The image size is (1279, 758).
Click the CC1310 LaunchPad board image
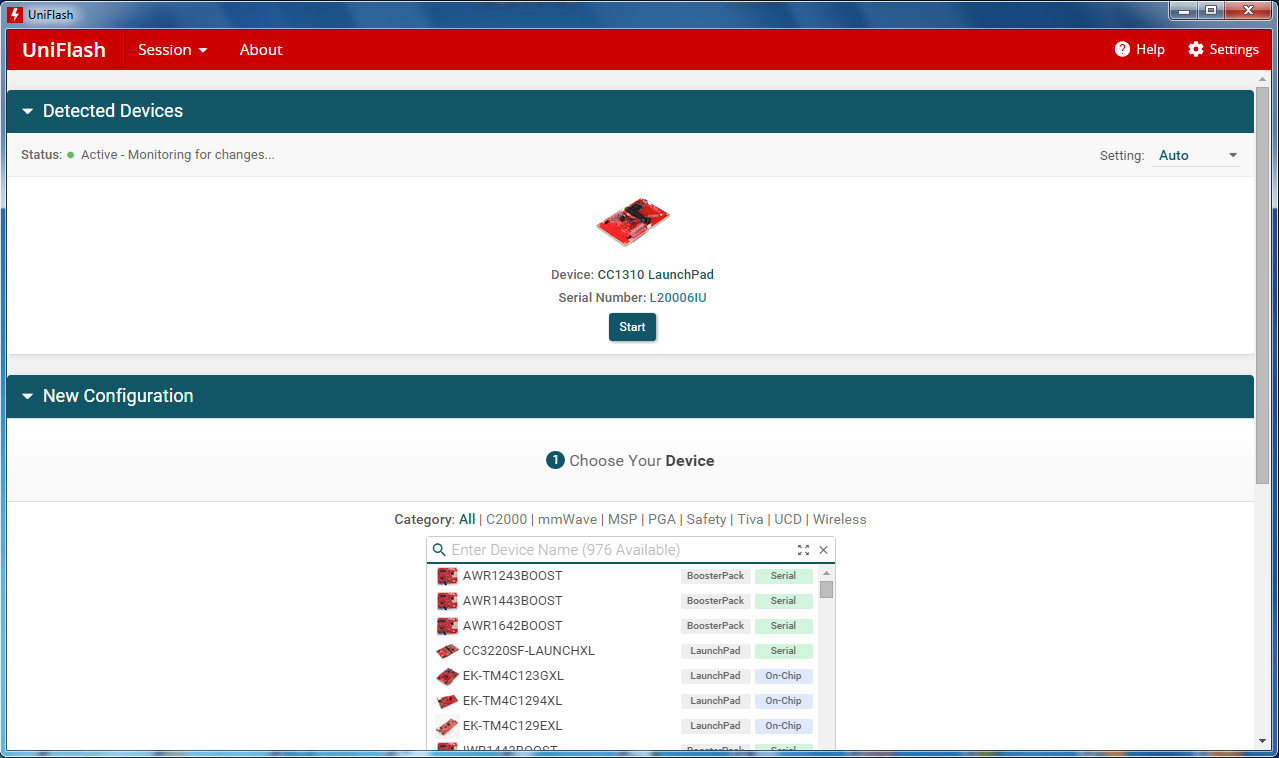[x=633, y=221]
